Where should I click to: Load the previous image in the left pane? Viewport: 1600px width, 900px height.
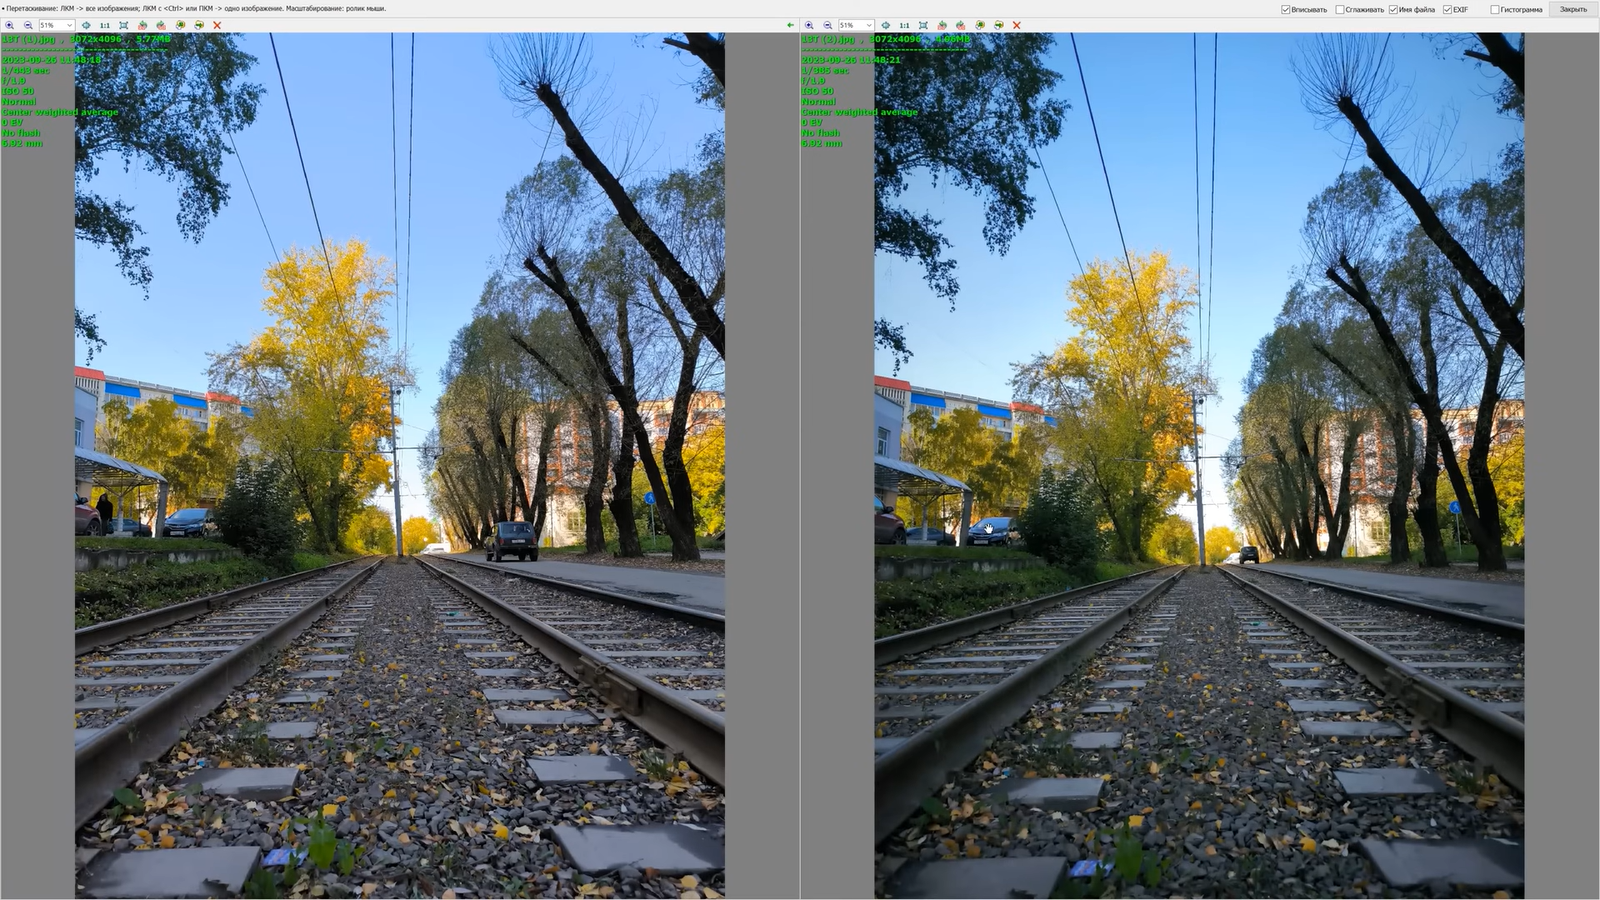(180, 25)
